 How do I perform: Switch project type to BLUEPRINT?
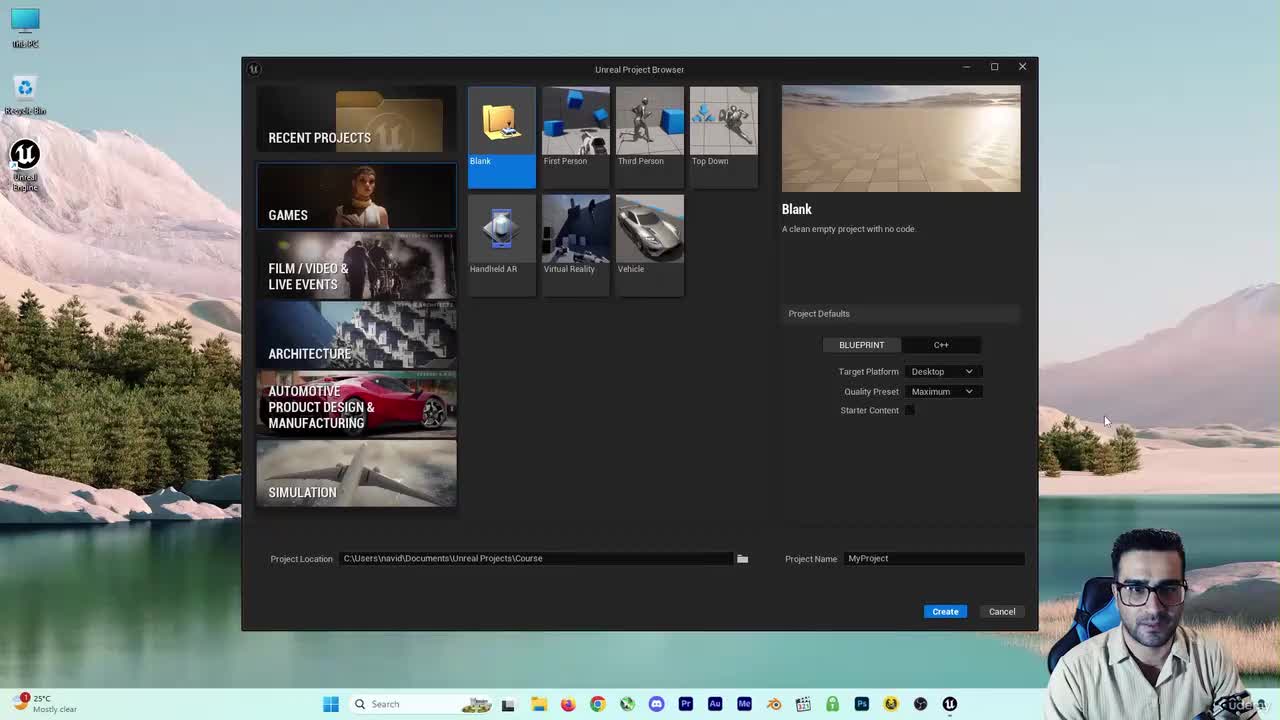click(861, 345)
